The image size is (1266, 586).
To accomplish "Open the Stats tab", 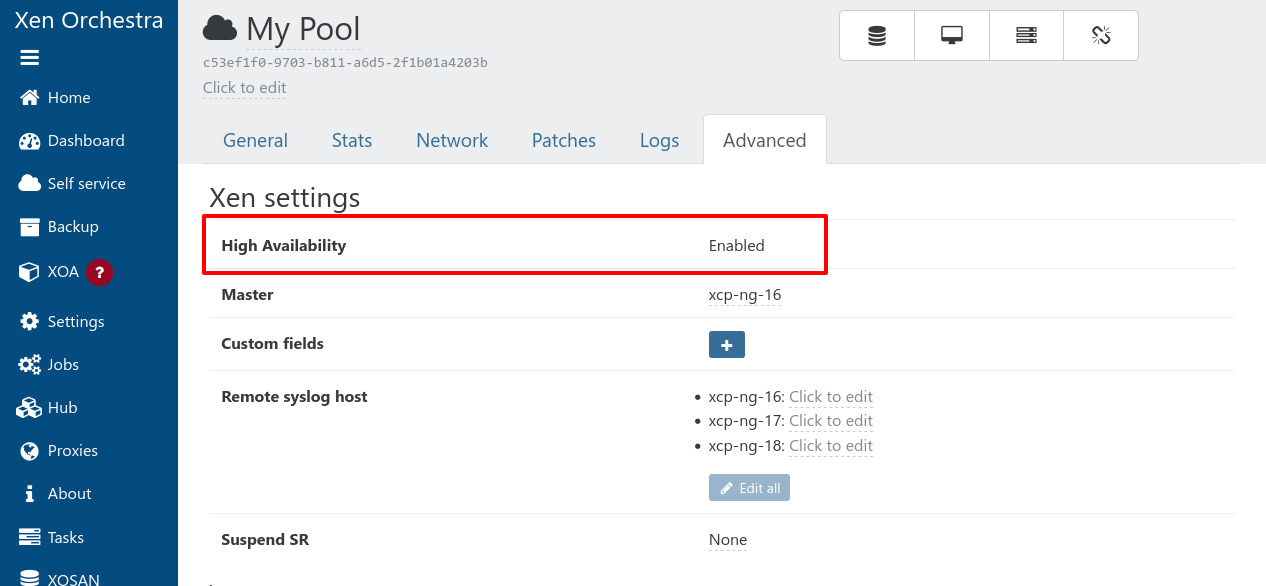I will [x=352, y=141].
